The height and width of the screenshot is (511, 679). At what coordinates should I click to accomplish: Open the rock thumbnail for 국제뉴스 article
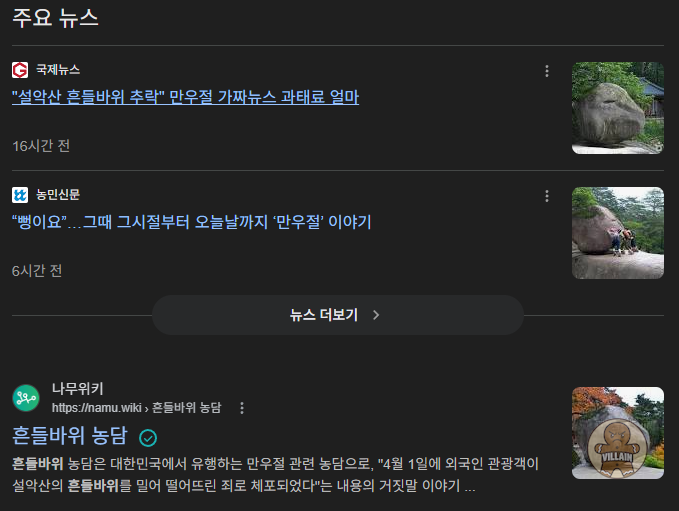618,108
